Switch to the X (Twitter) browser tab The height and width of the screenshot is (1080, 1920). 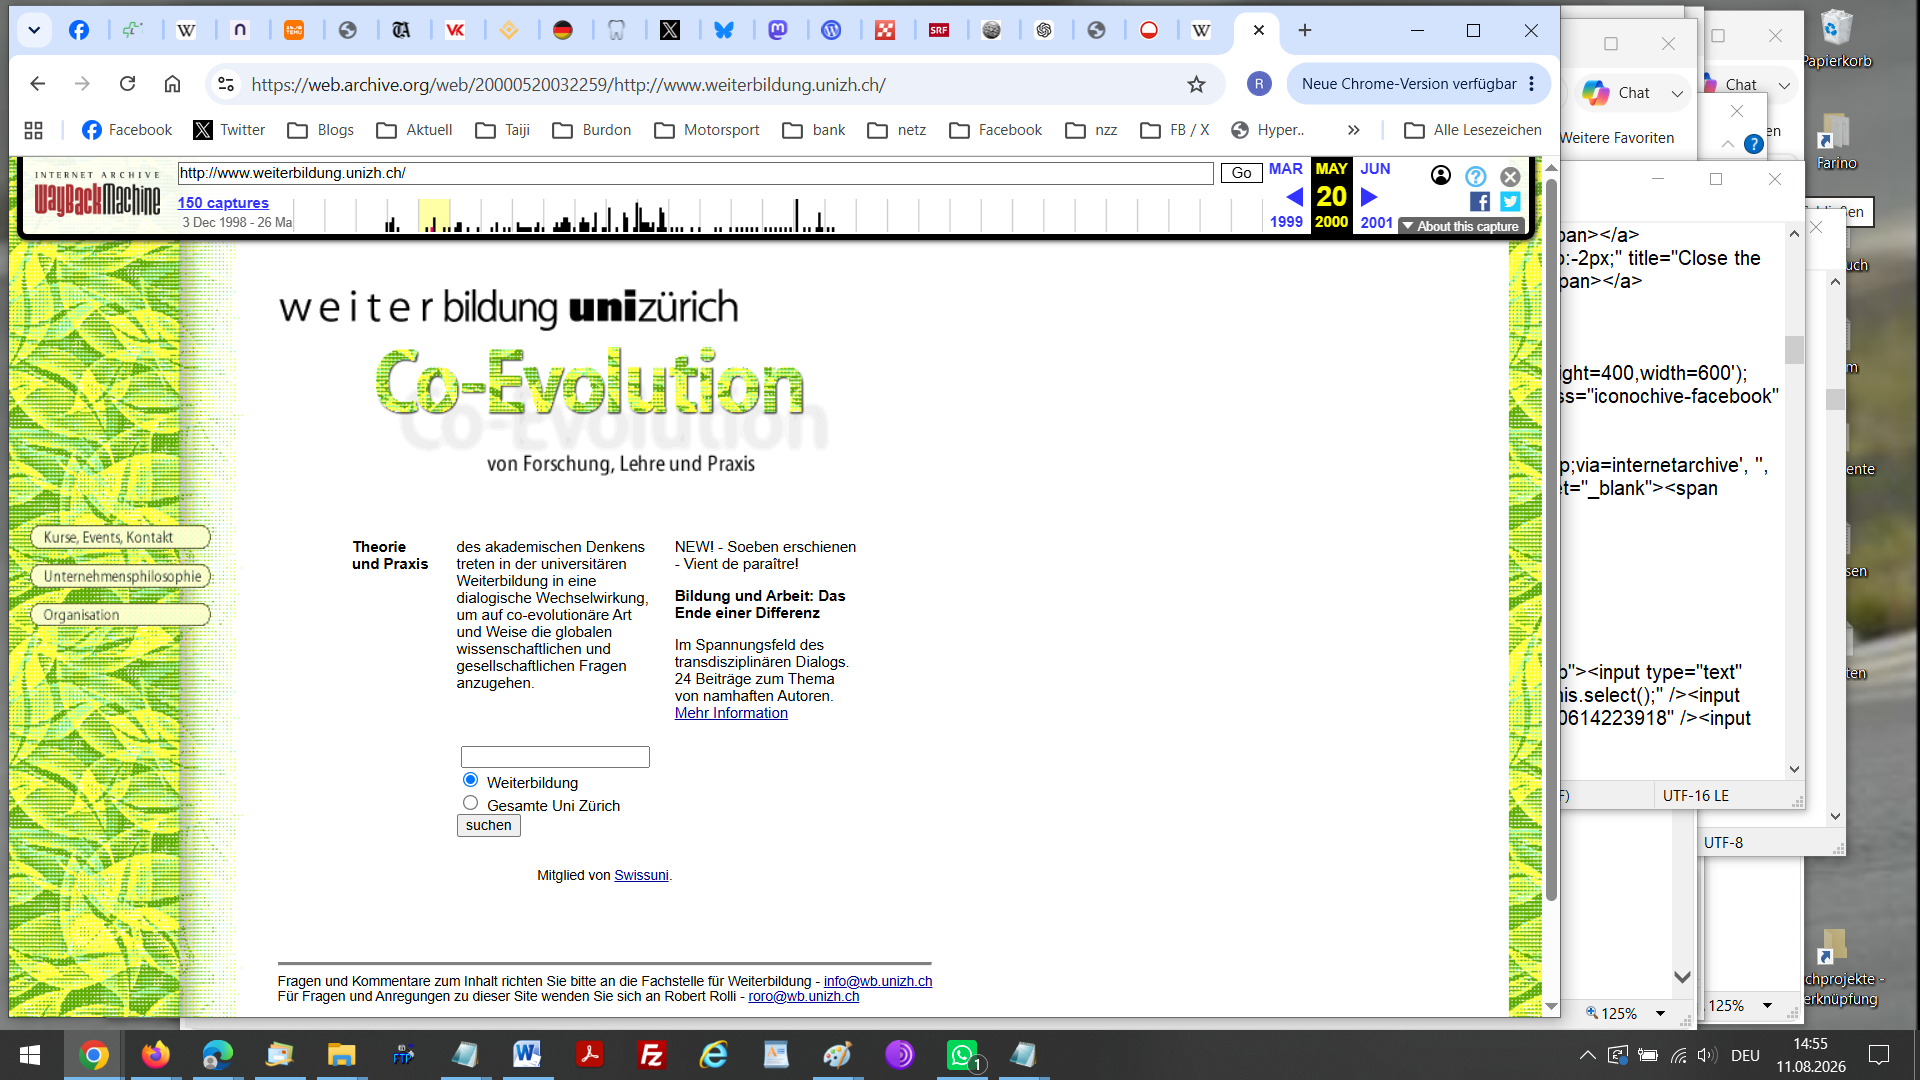click(670, 30)
